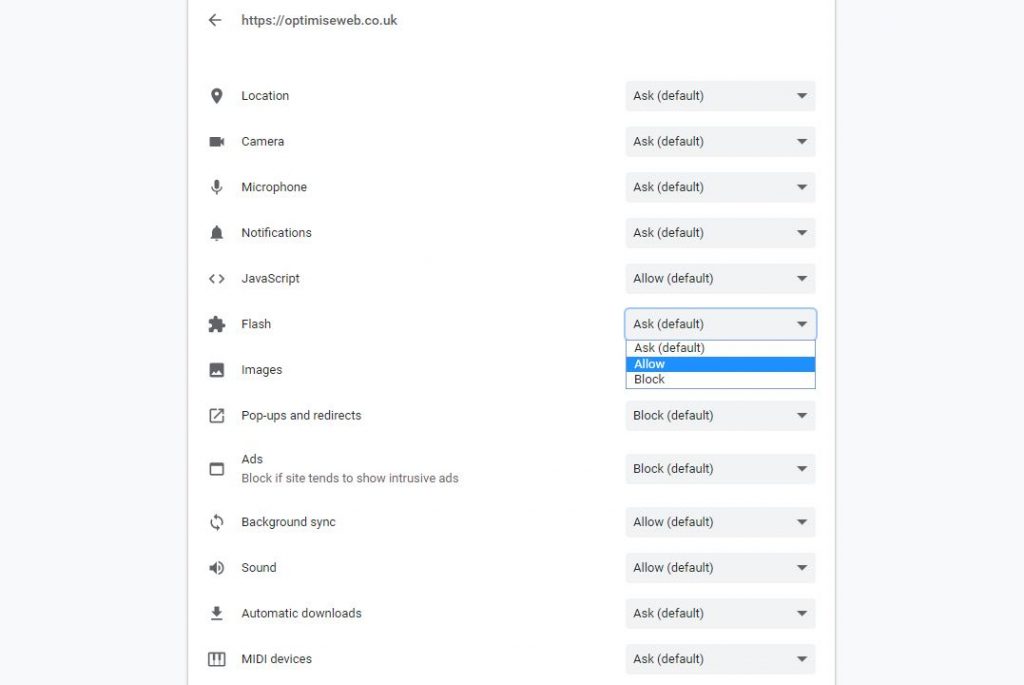
Task: Click the Pop-ups and redirects icon
Action: (217, 416)
